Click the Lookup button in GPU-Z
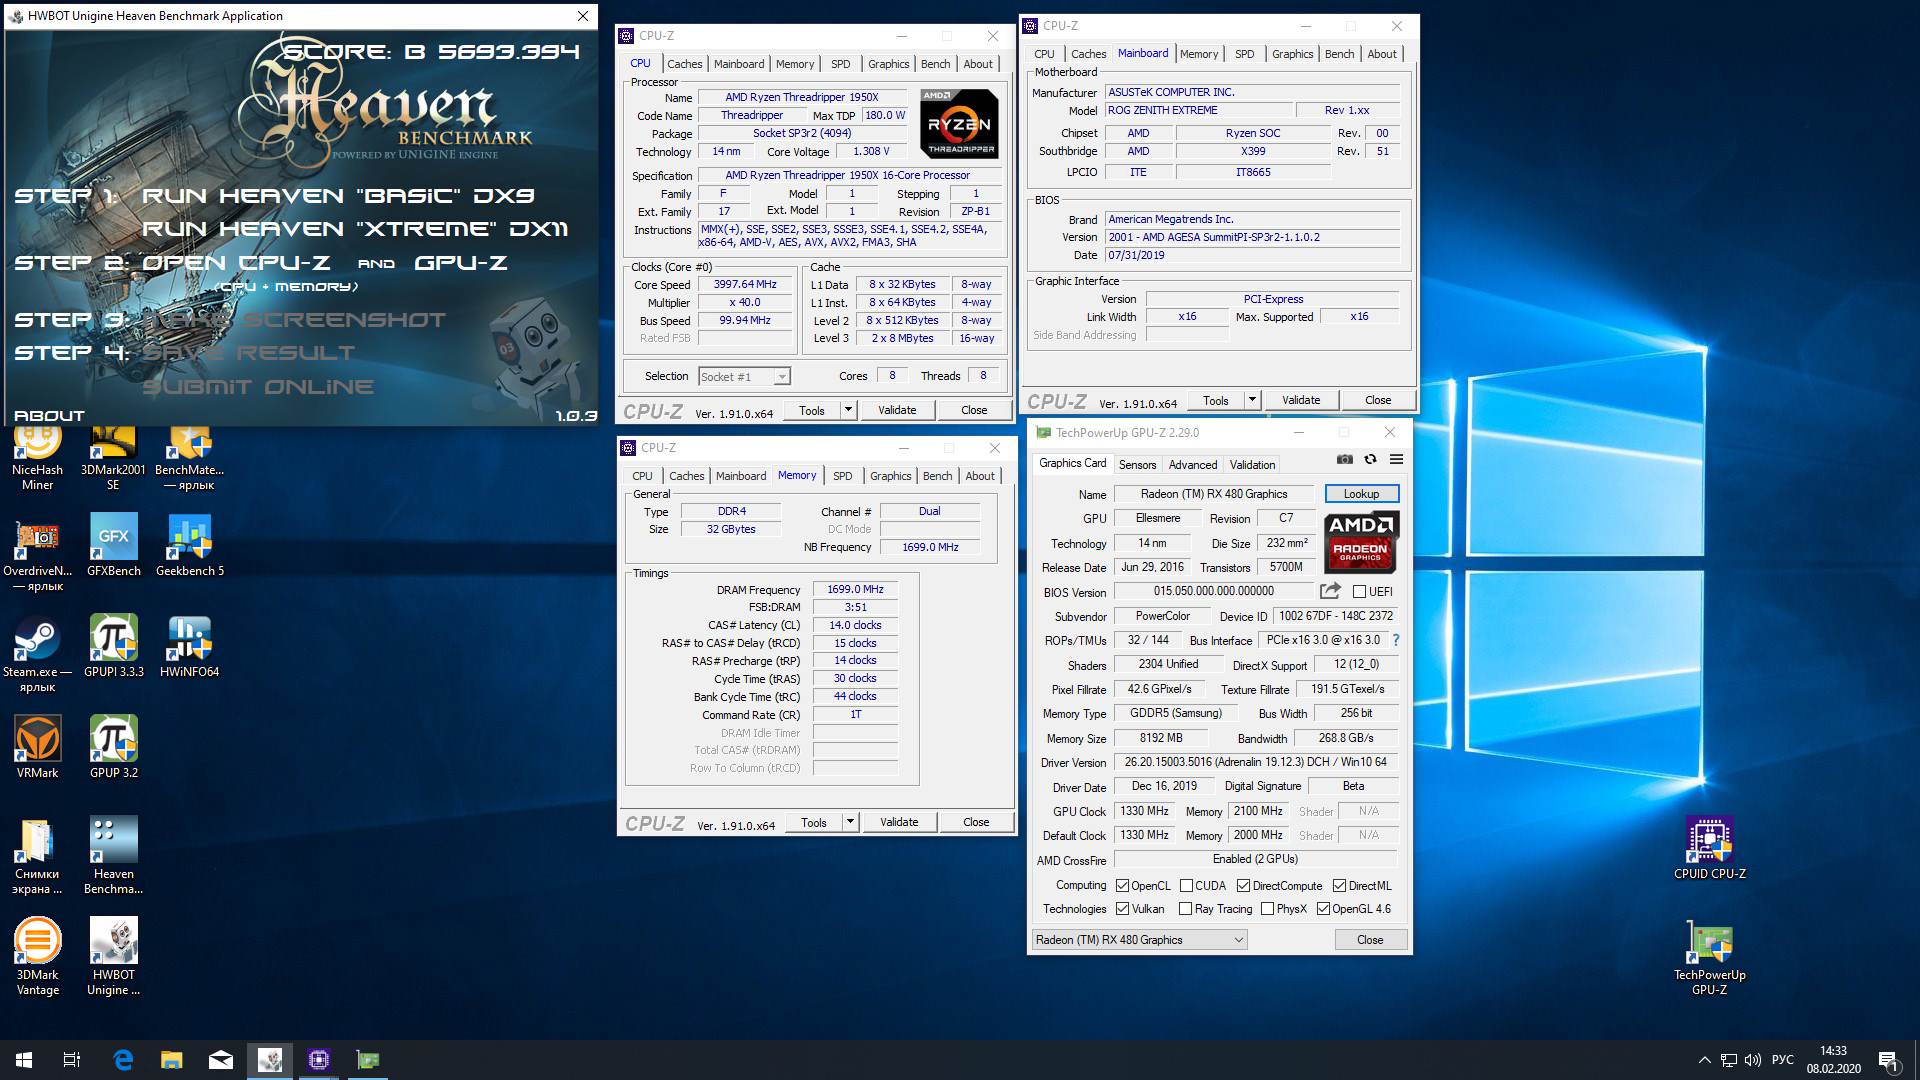This screenshot has width=1920, height=1080. click(1361, 494)
